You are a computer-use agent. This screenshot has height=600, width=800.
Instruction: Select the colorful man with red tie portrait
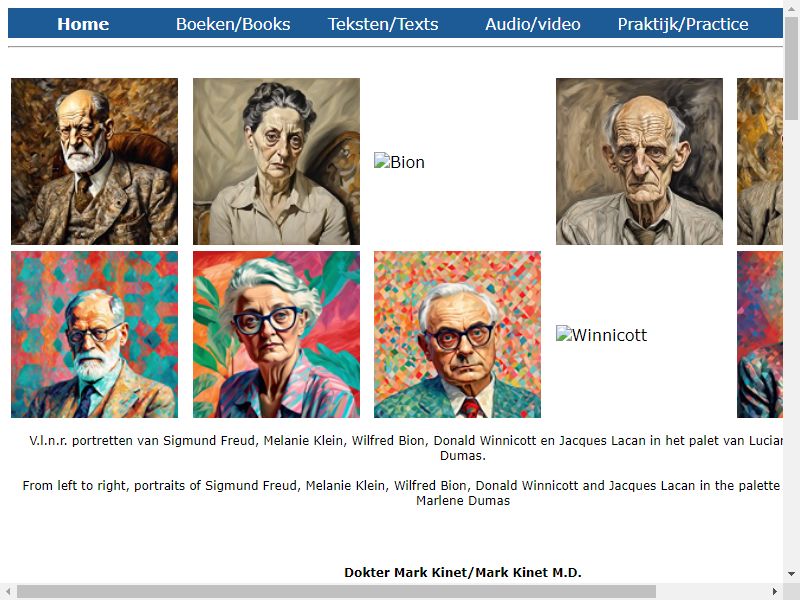pyautogui.click(x=457, y=334)
